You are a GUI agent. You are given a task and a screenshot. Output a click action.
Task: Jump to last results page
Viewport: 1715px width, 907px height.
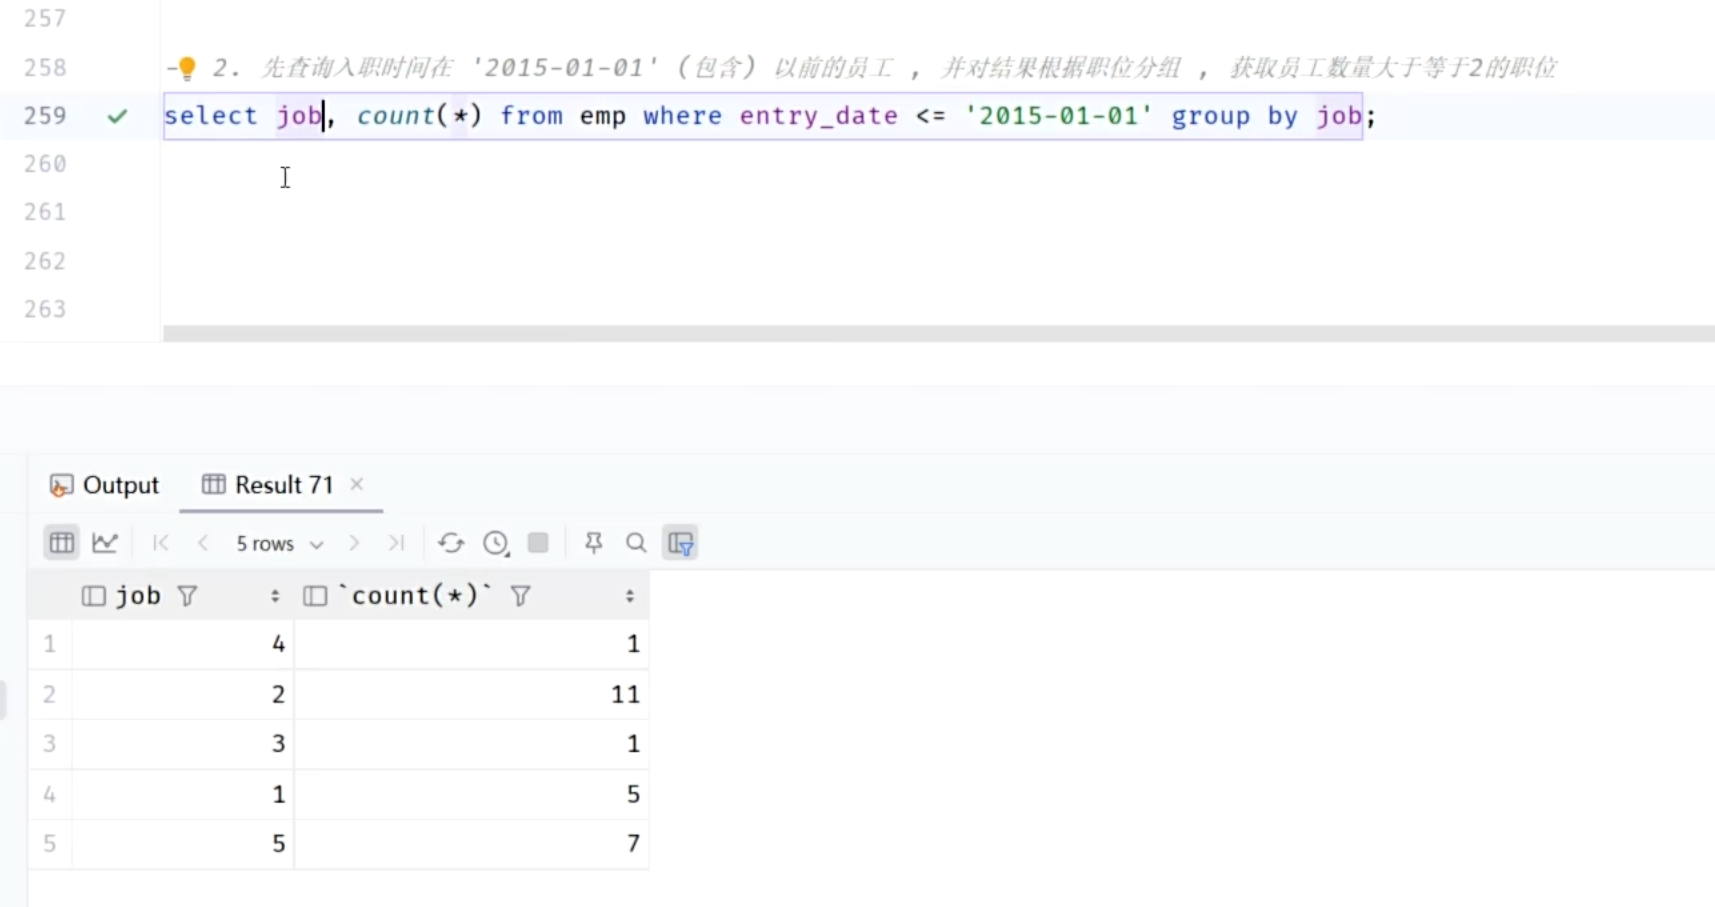pyautogui.click(x=396, y=543)
